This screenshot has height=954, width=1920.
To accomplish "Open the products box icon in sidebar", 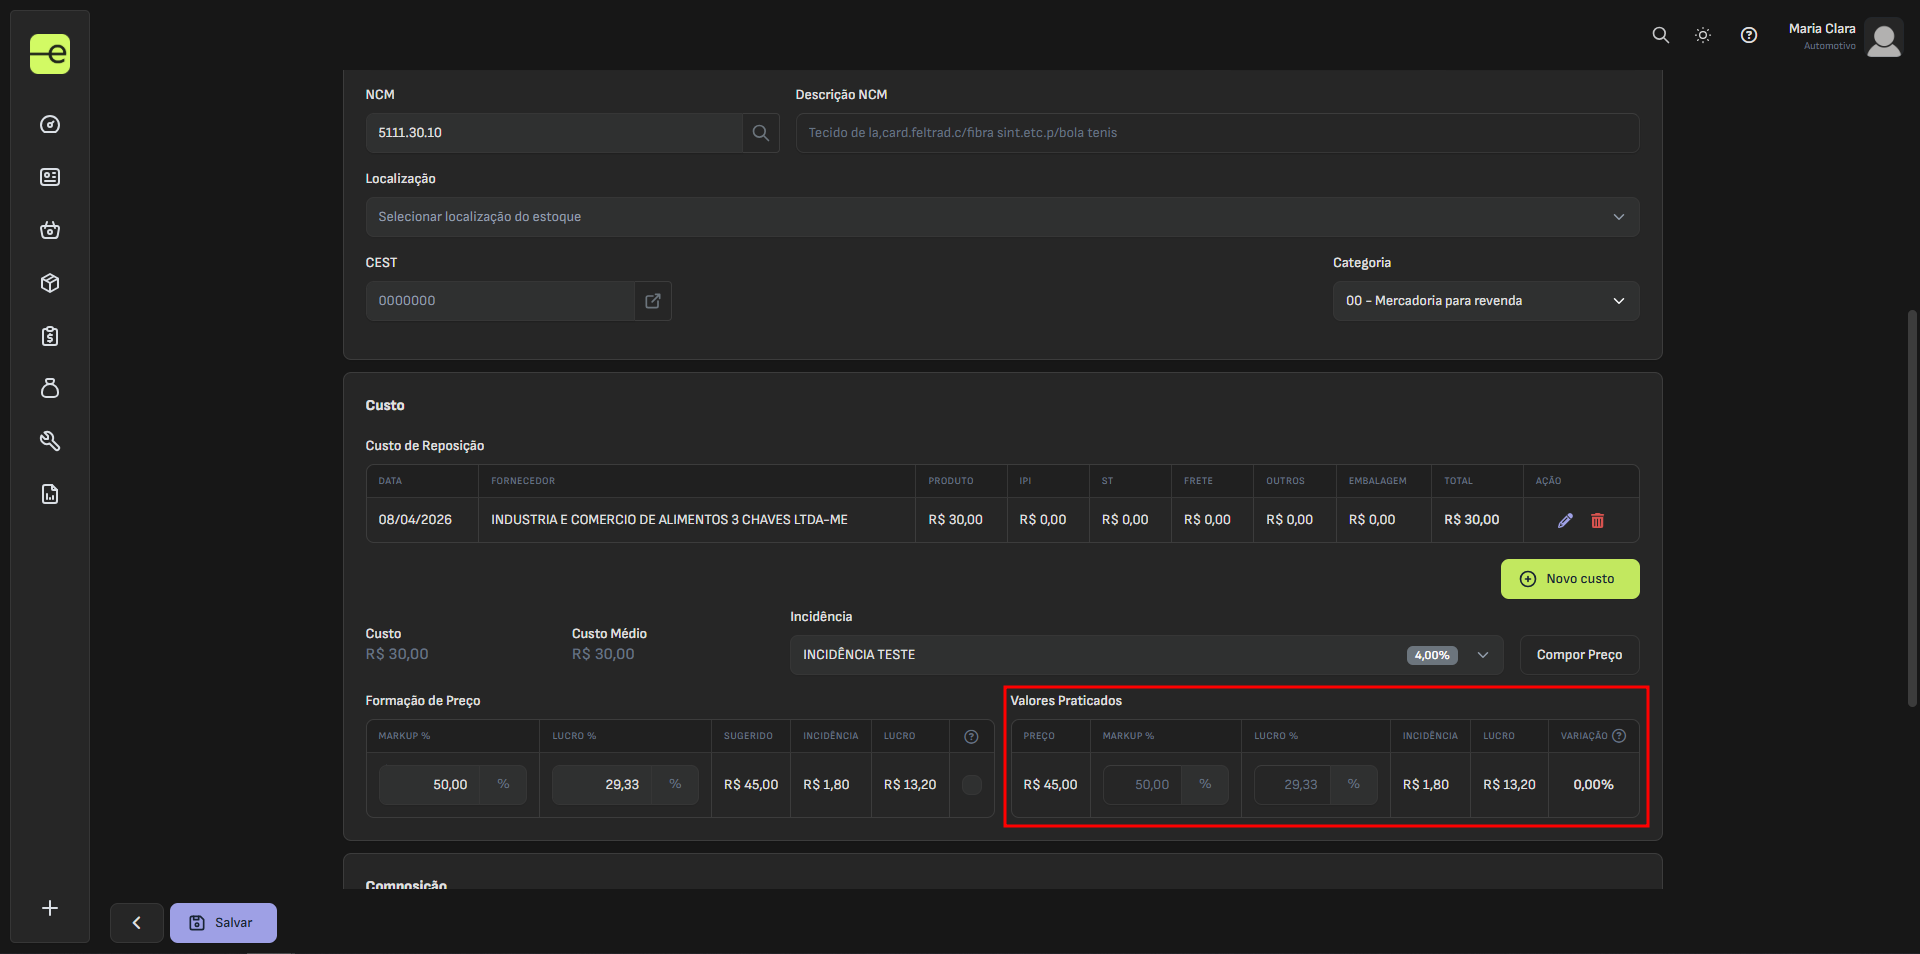I will click(50, 283).
